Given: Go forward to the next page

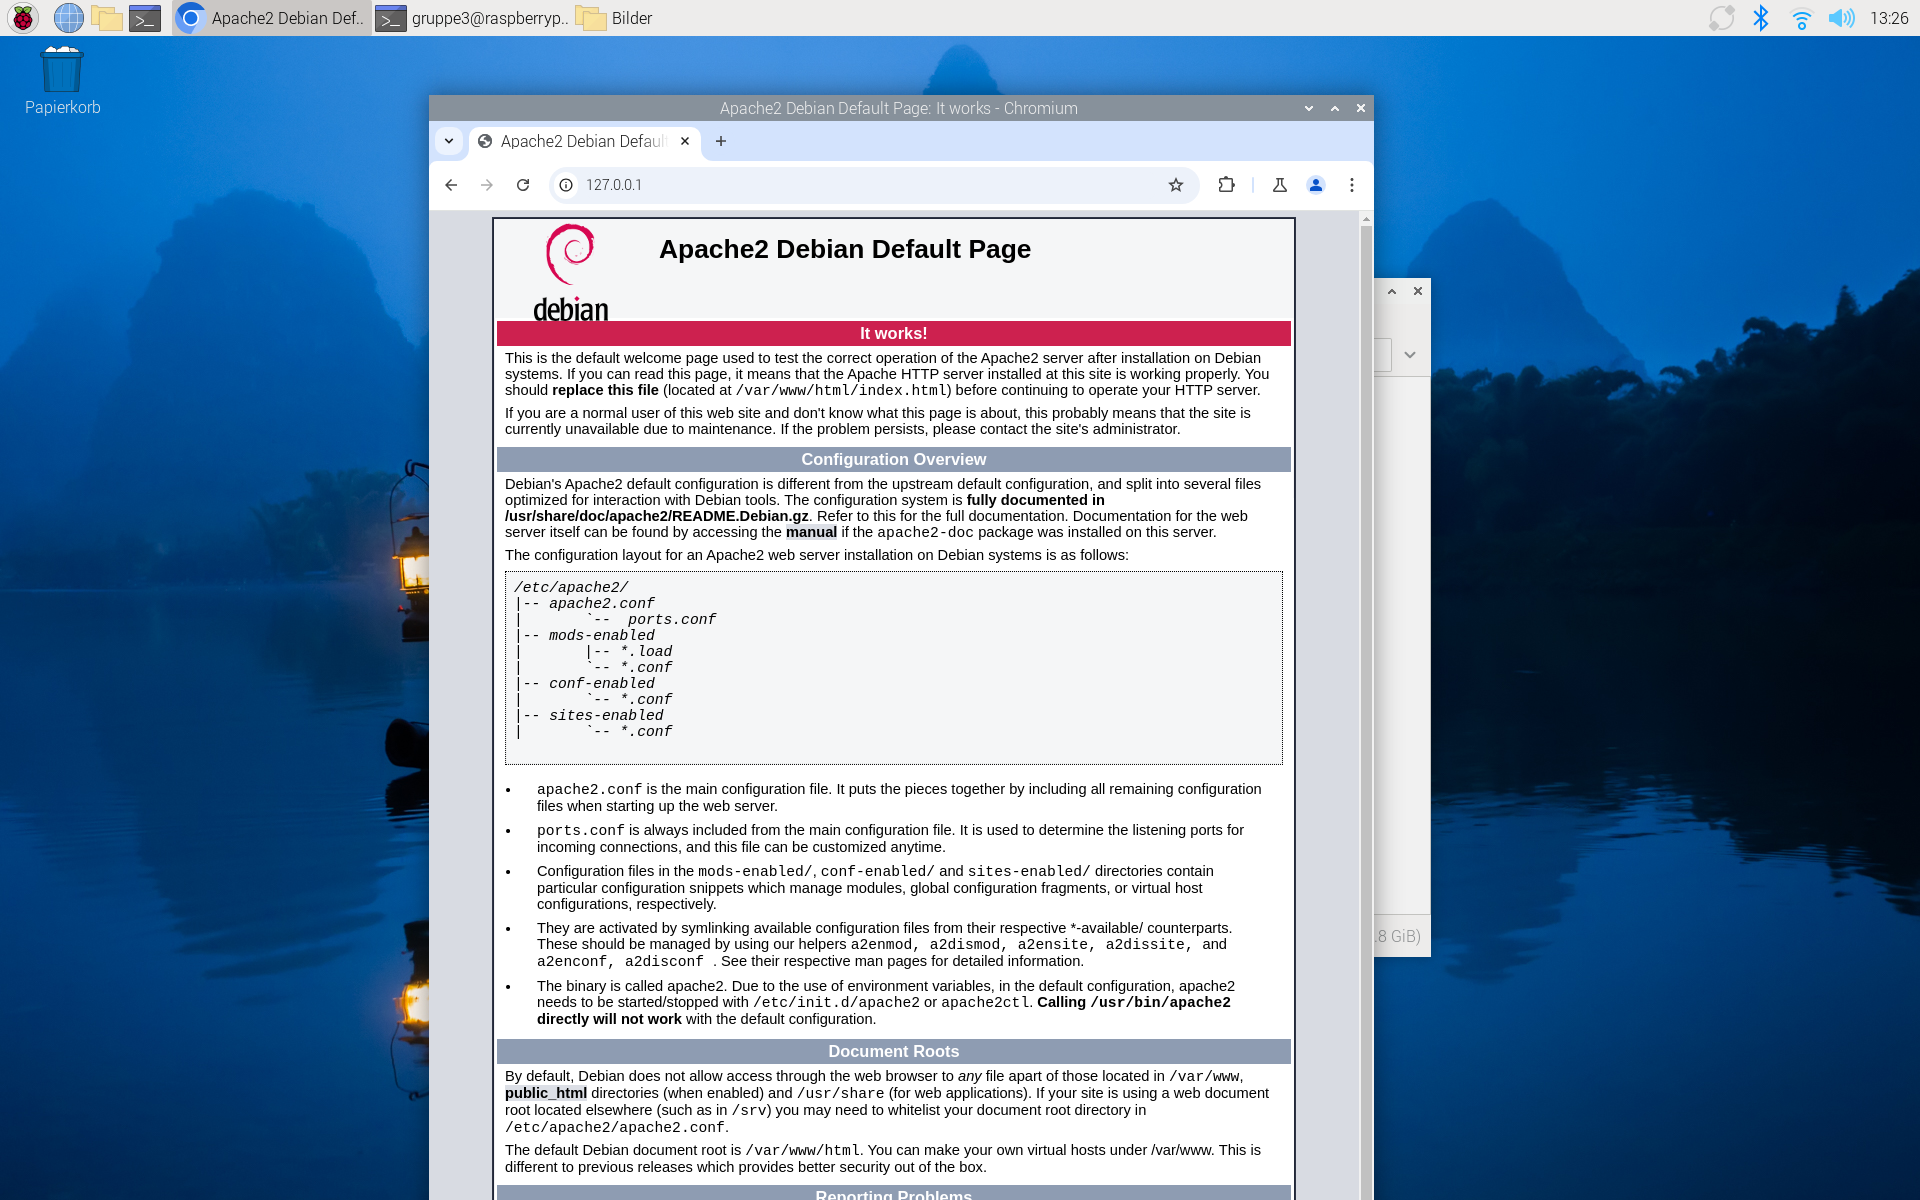Looking at the screenshot, I should [x=487, y=185].
